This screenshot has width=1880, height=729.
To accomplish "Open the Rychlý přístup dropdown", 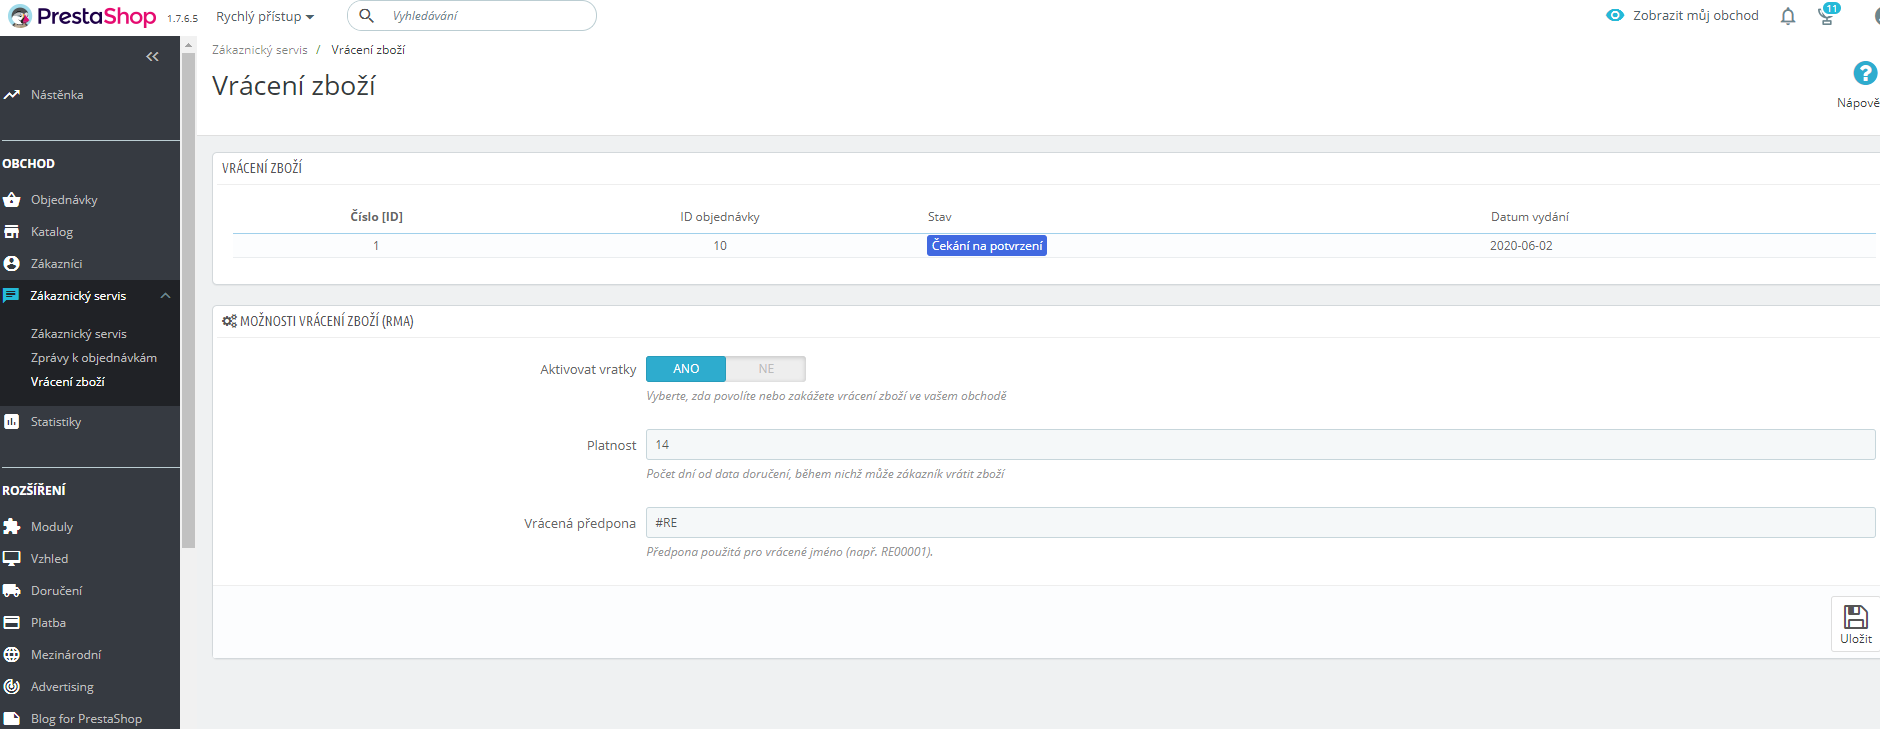I will click(x=265, y=17).
